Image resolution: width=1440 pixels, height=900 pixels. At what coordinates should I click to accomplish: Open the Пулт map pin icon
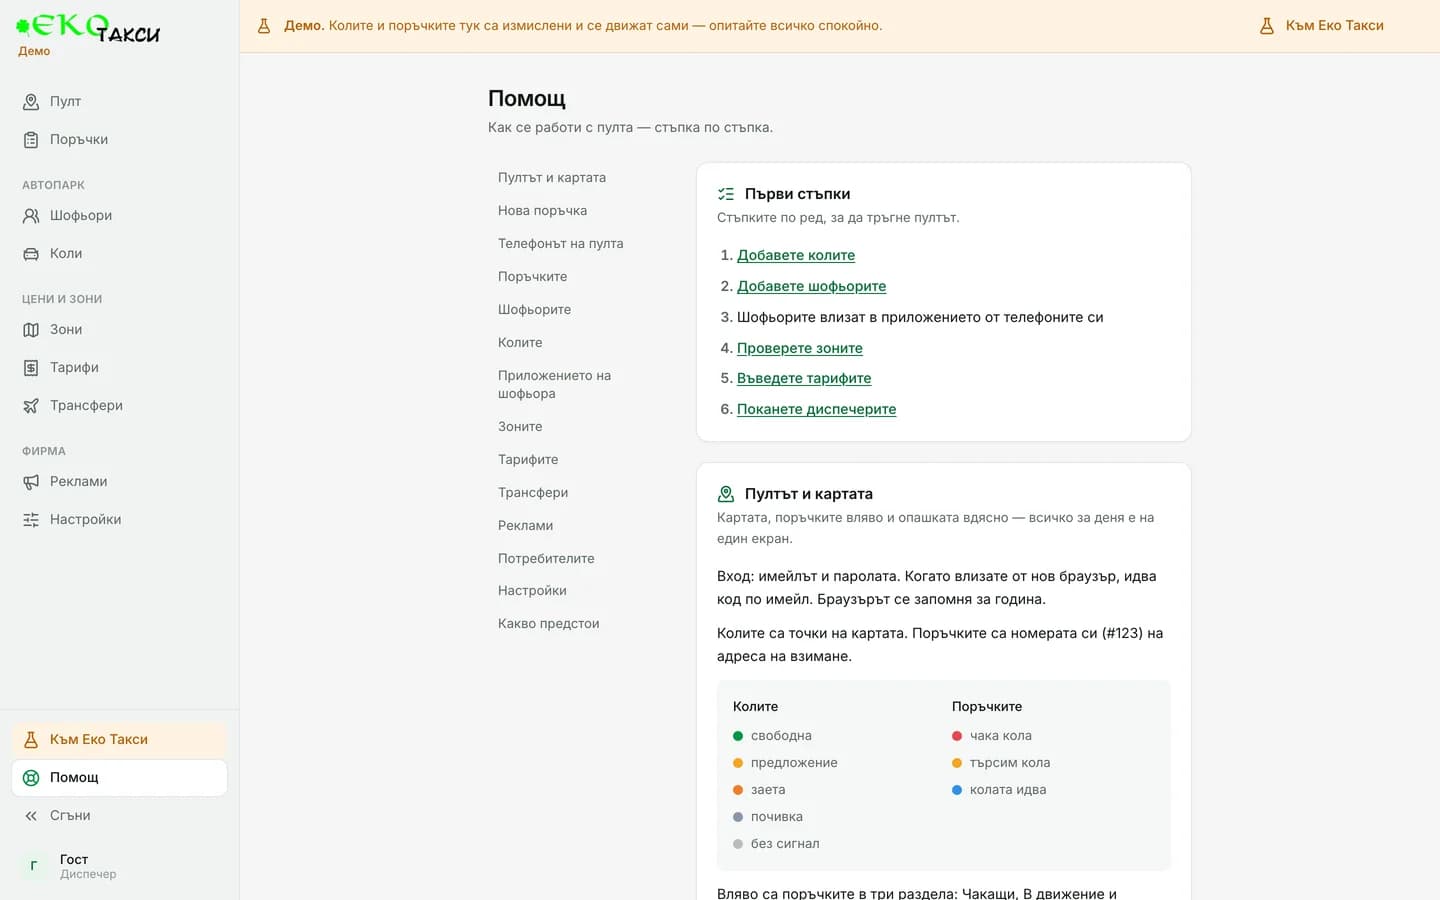pos(31,101)
